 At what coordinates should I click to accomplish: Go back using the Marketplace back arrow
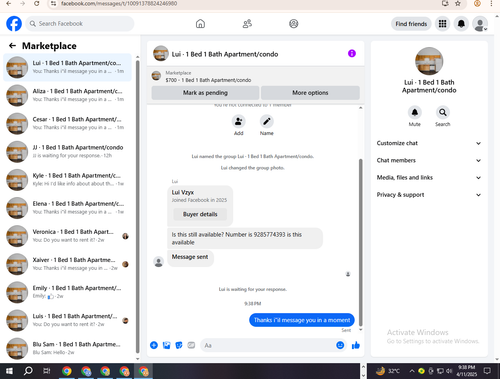pos(13,46)
